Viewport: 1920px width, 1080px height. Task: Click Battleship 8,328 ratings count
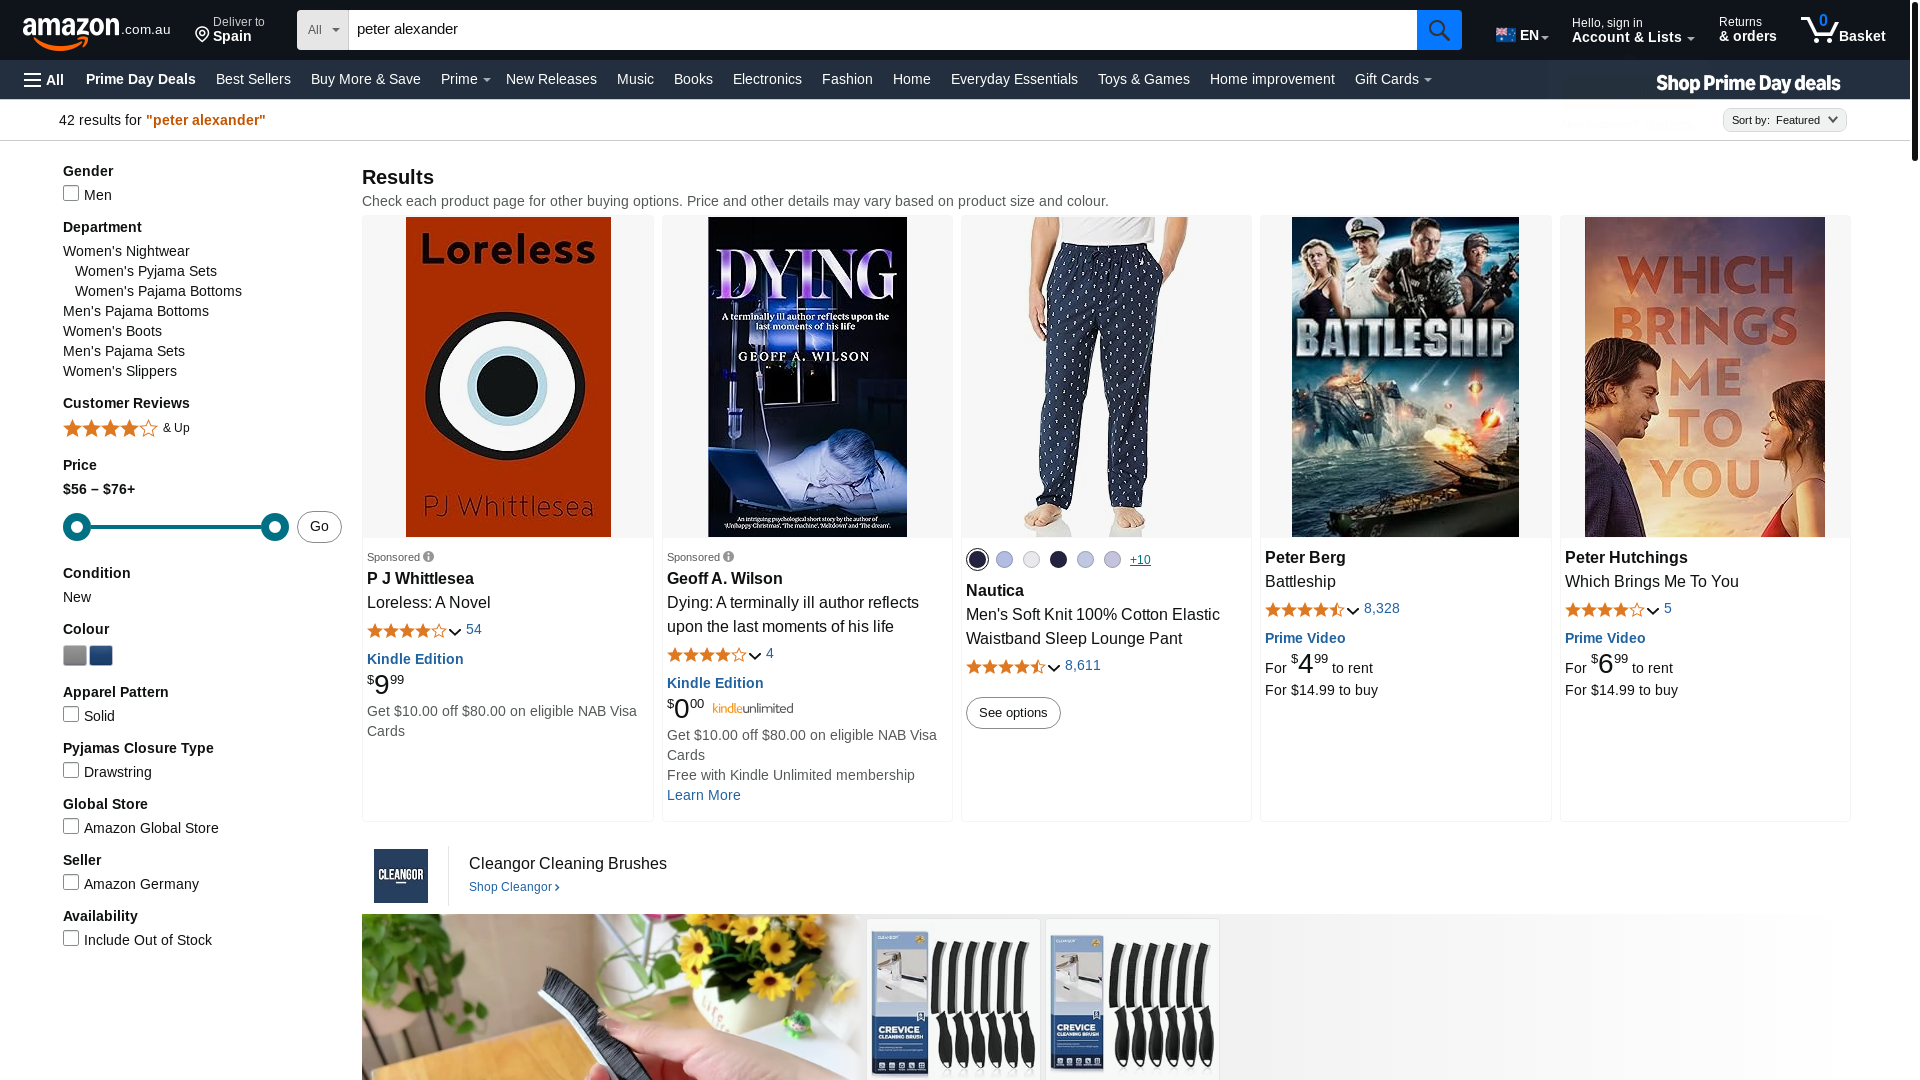[1381, 608]
